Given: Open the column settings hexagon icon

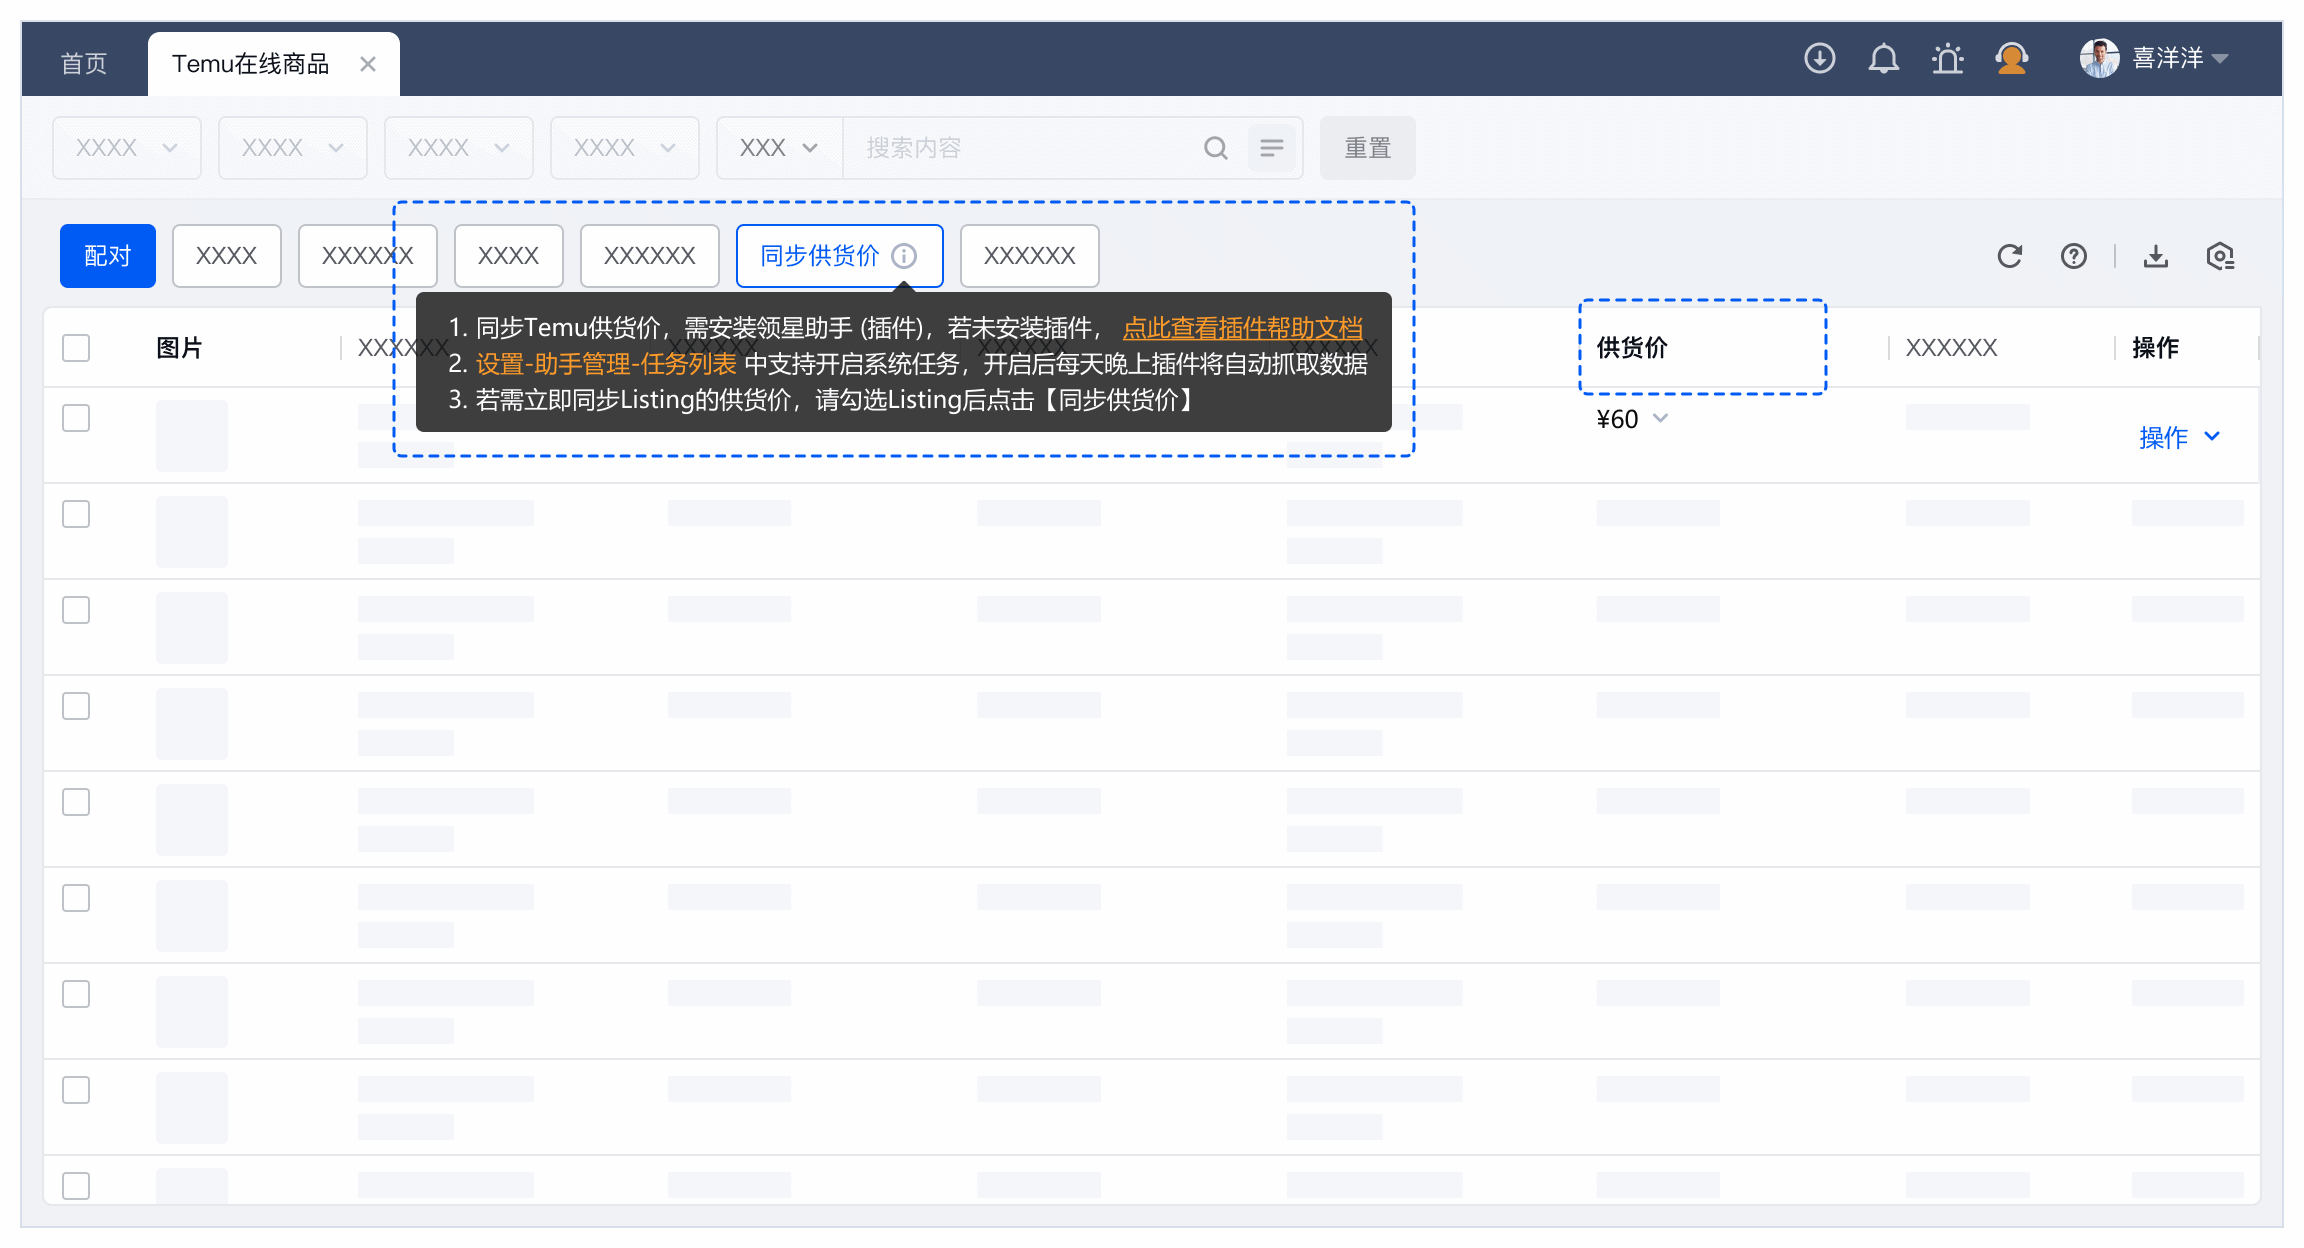Looking at the screenshot, I should [x=2220, y=257].
